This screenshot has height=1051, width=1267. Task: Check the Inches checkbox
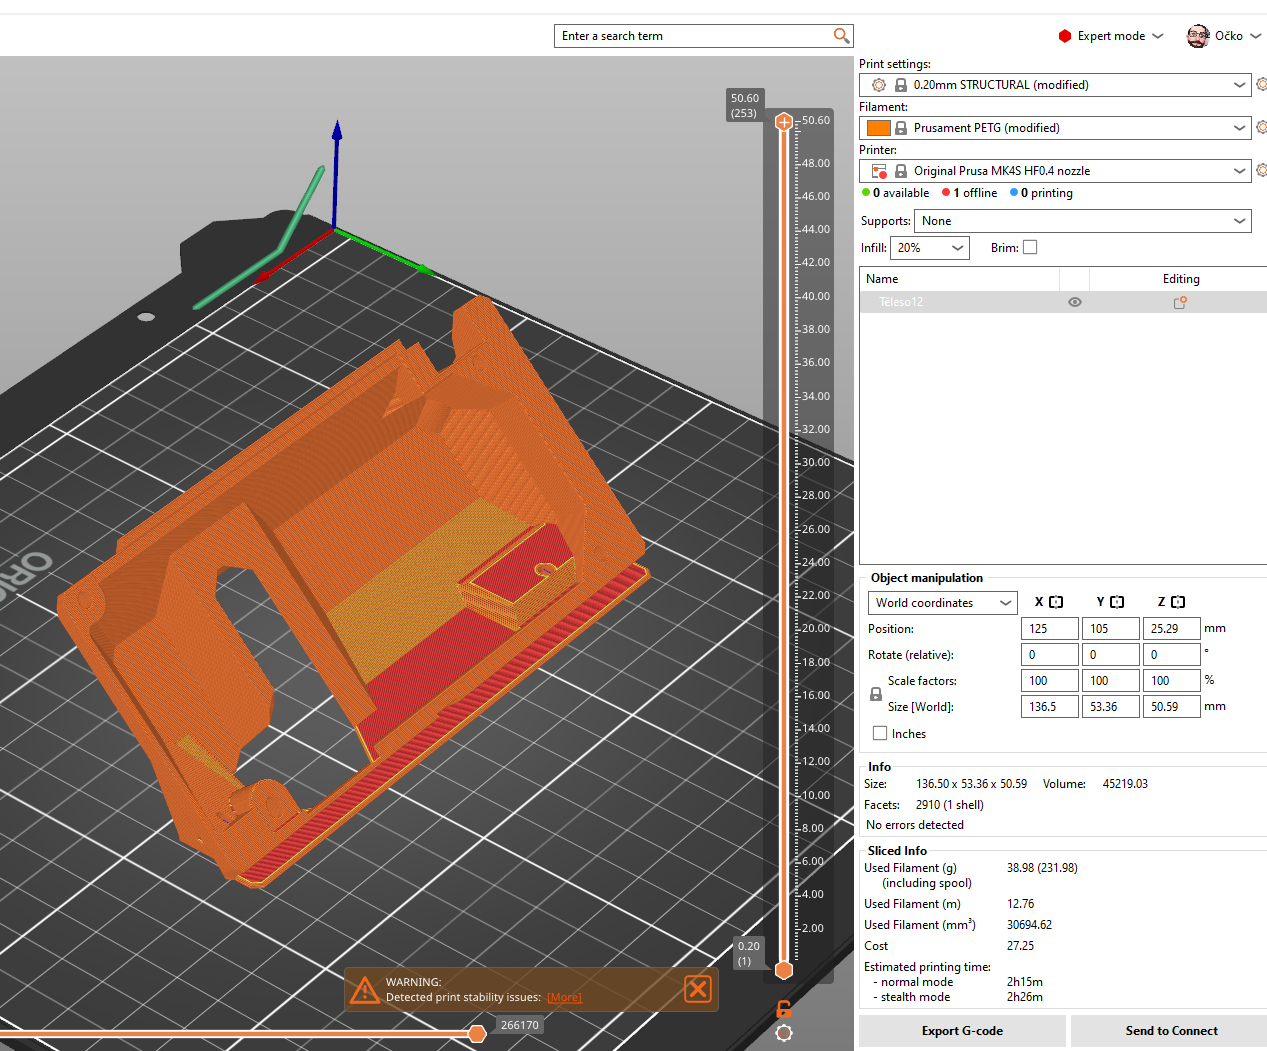click(880, 734)
